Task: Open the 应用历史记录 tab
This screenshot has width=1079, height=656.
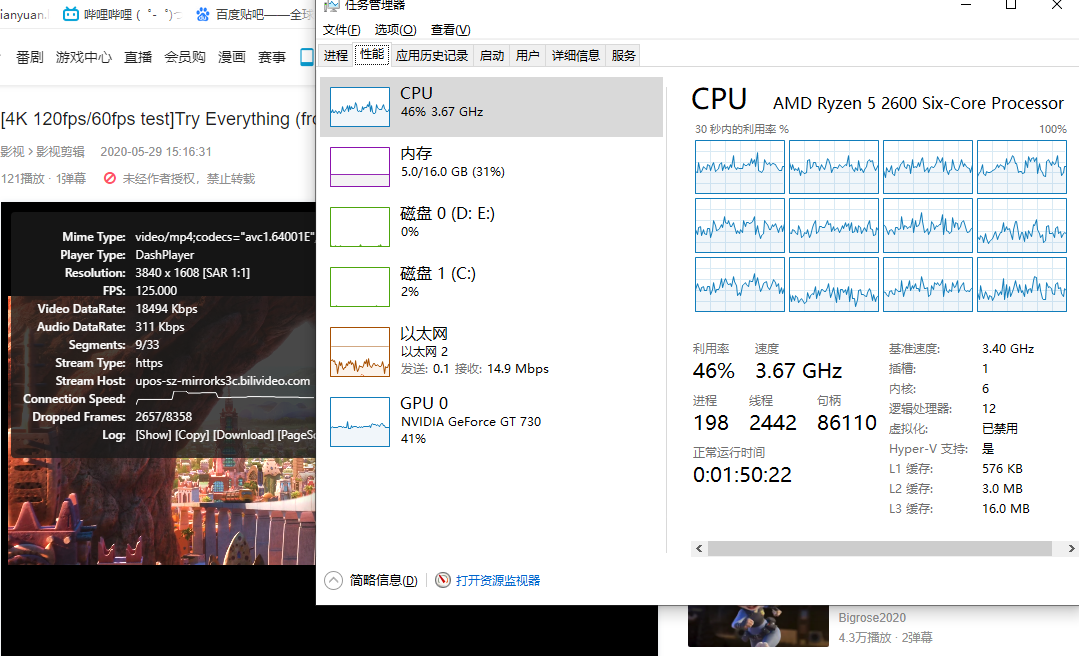Action: [x=431, y=56]
